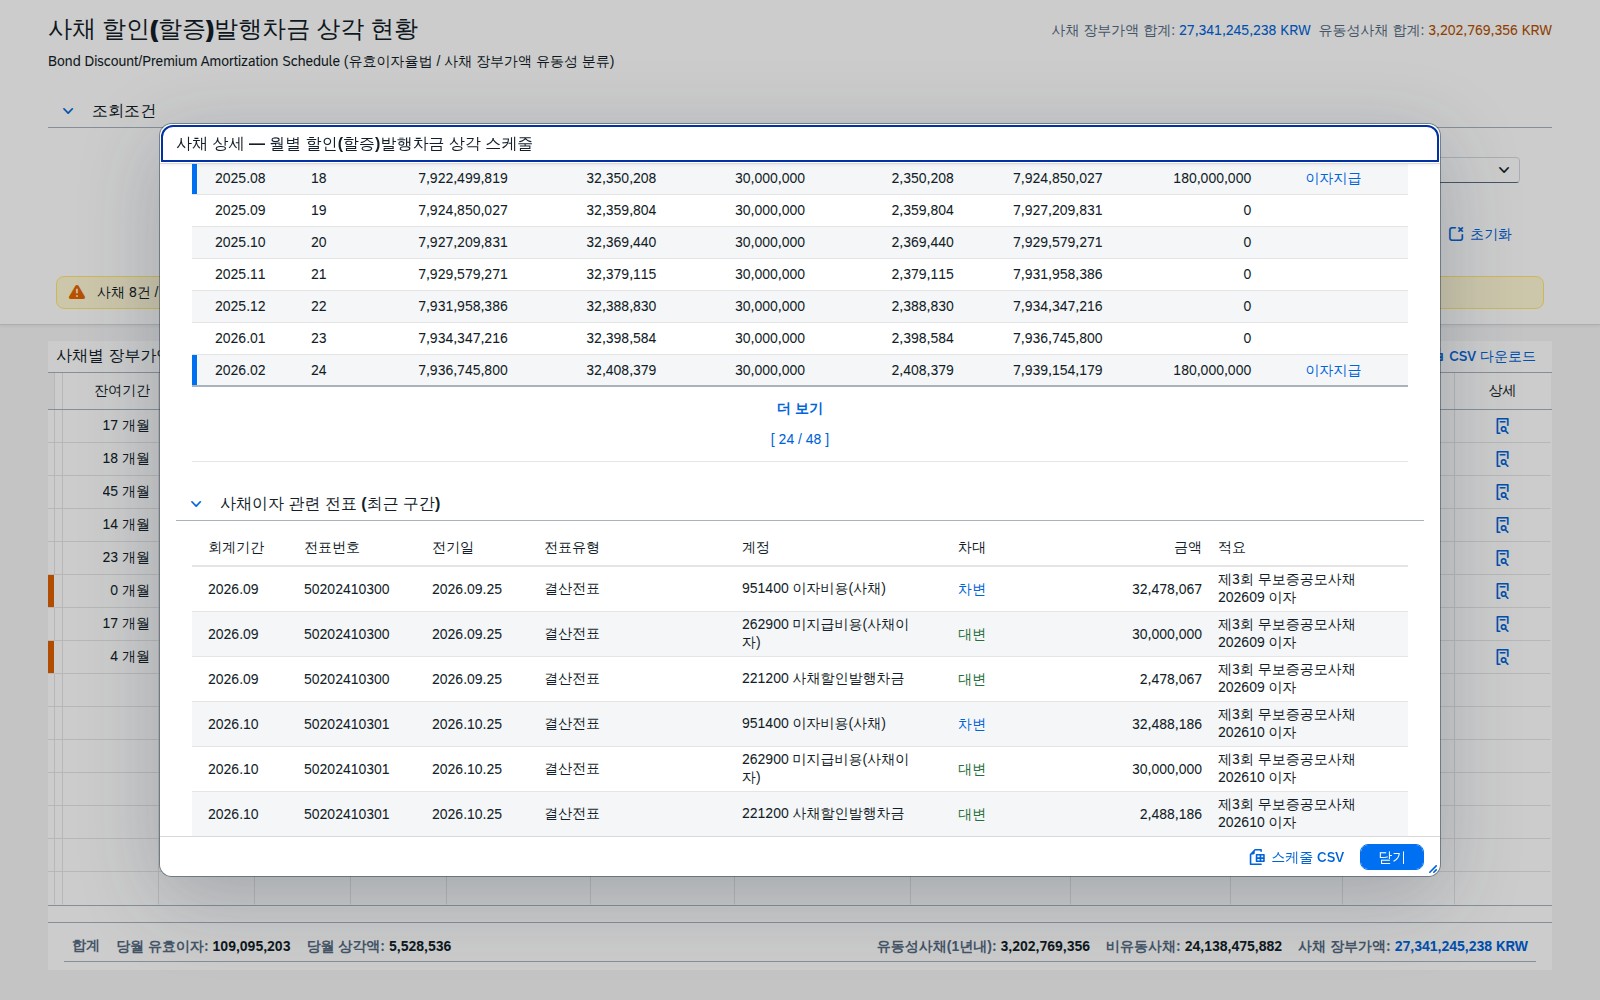The image size is (1600, 1000).
Task: Click 금액 column header
Action: pyautogui.click(x=1188, y=547)
